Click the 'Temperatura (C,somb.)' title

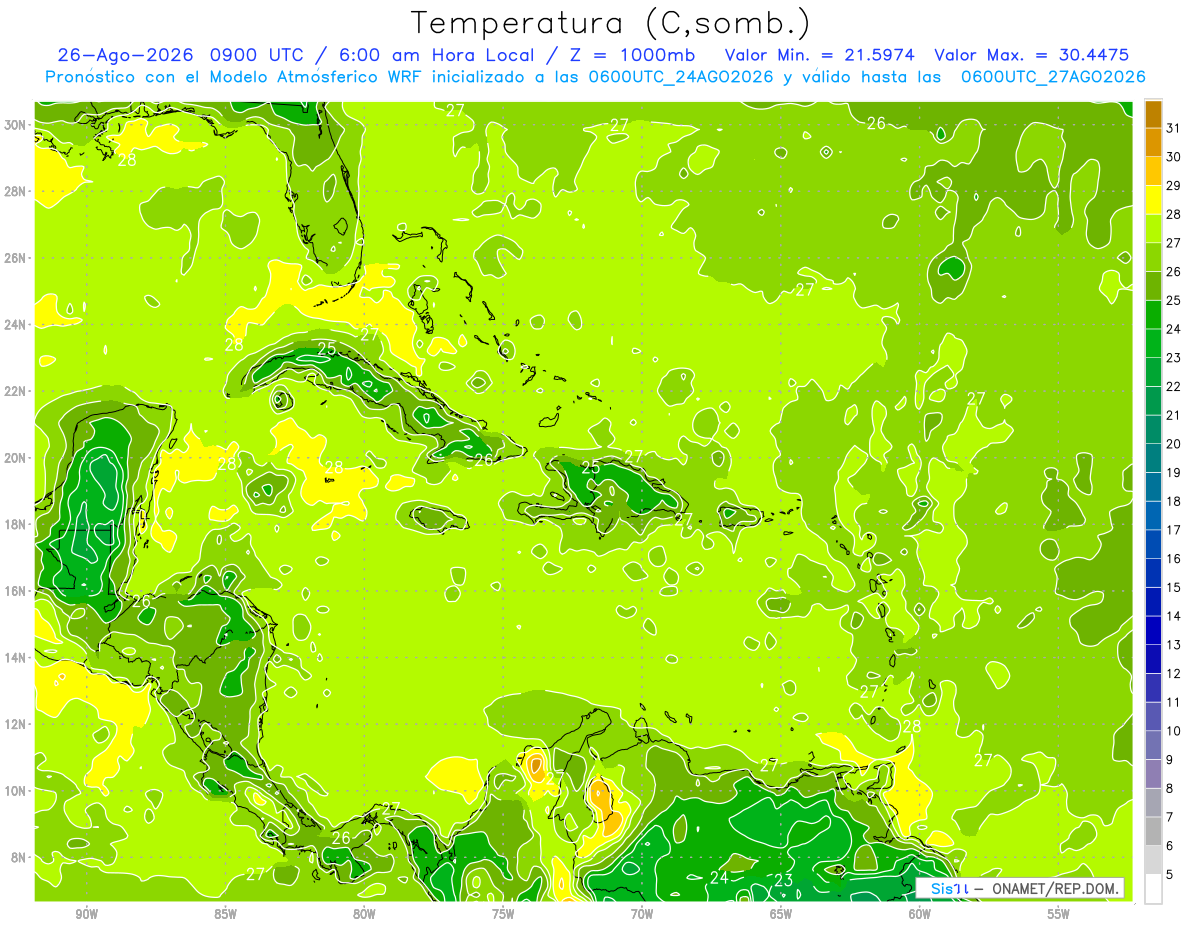tap(612, 23)
